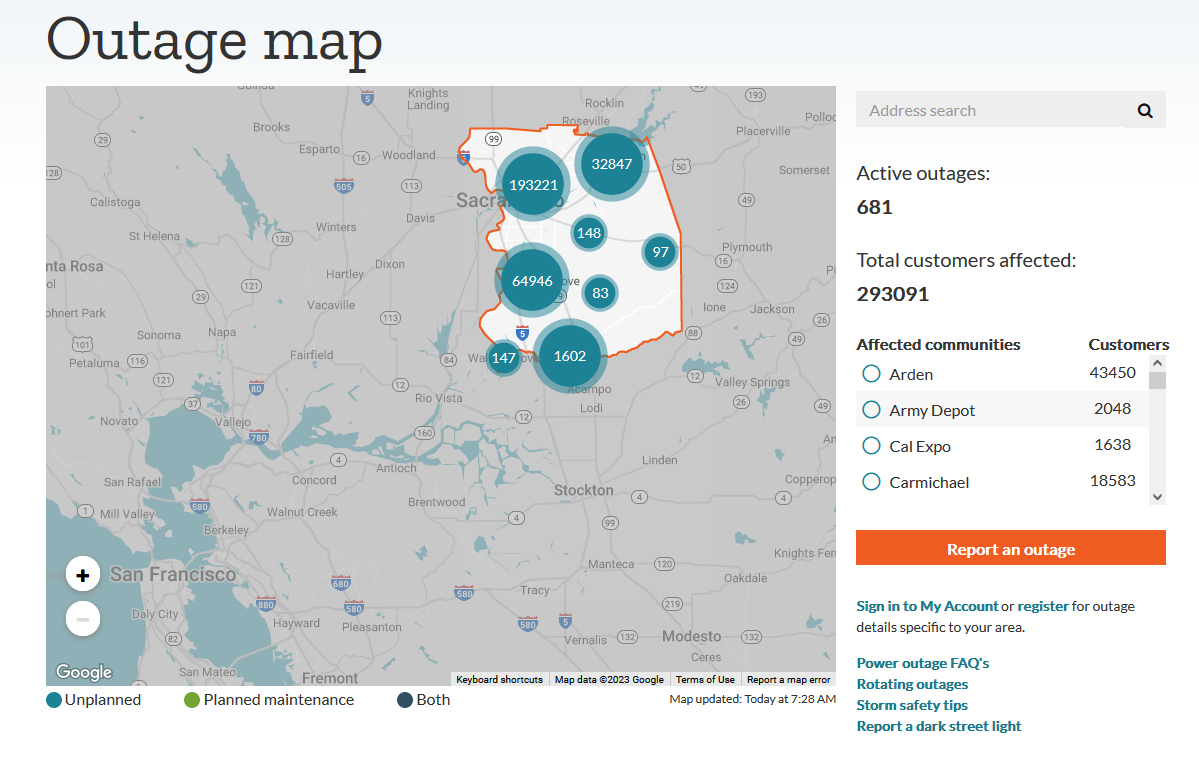Click the Customers column header
Screen dimensions: 1199x780
tap(1129, 345)
